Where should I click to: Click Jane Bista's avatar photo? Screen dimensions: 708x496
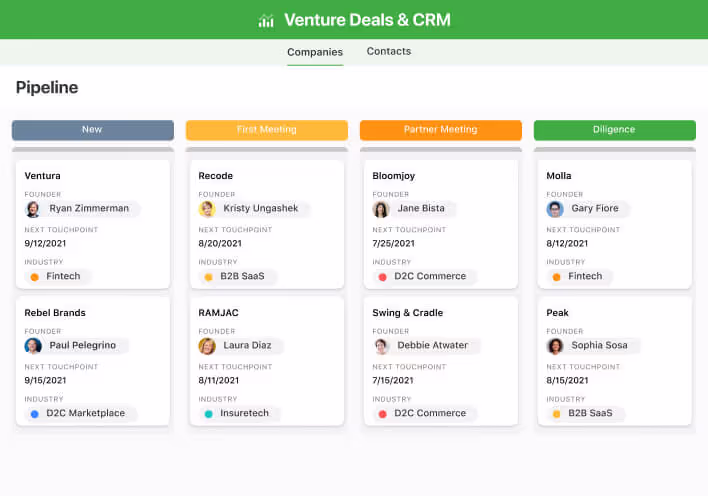[381, 209]
